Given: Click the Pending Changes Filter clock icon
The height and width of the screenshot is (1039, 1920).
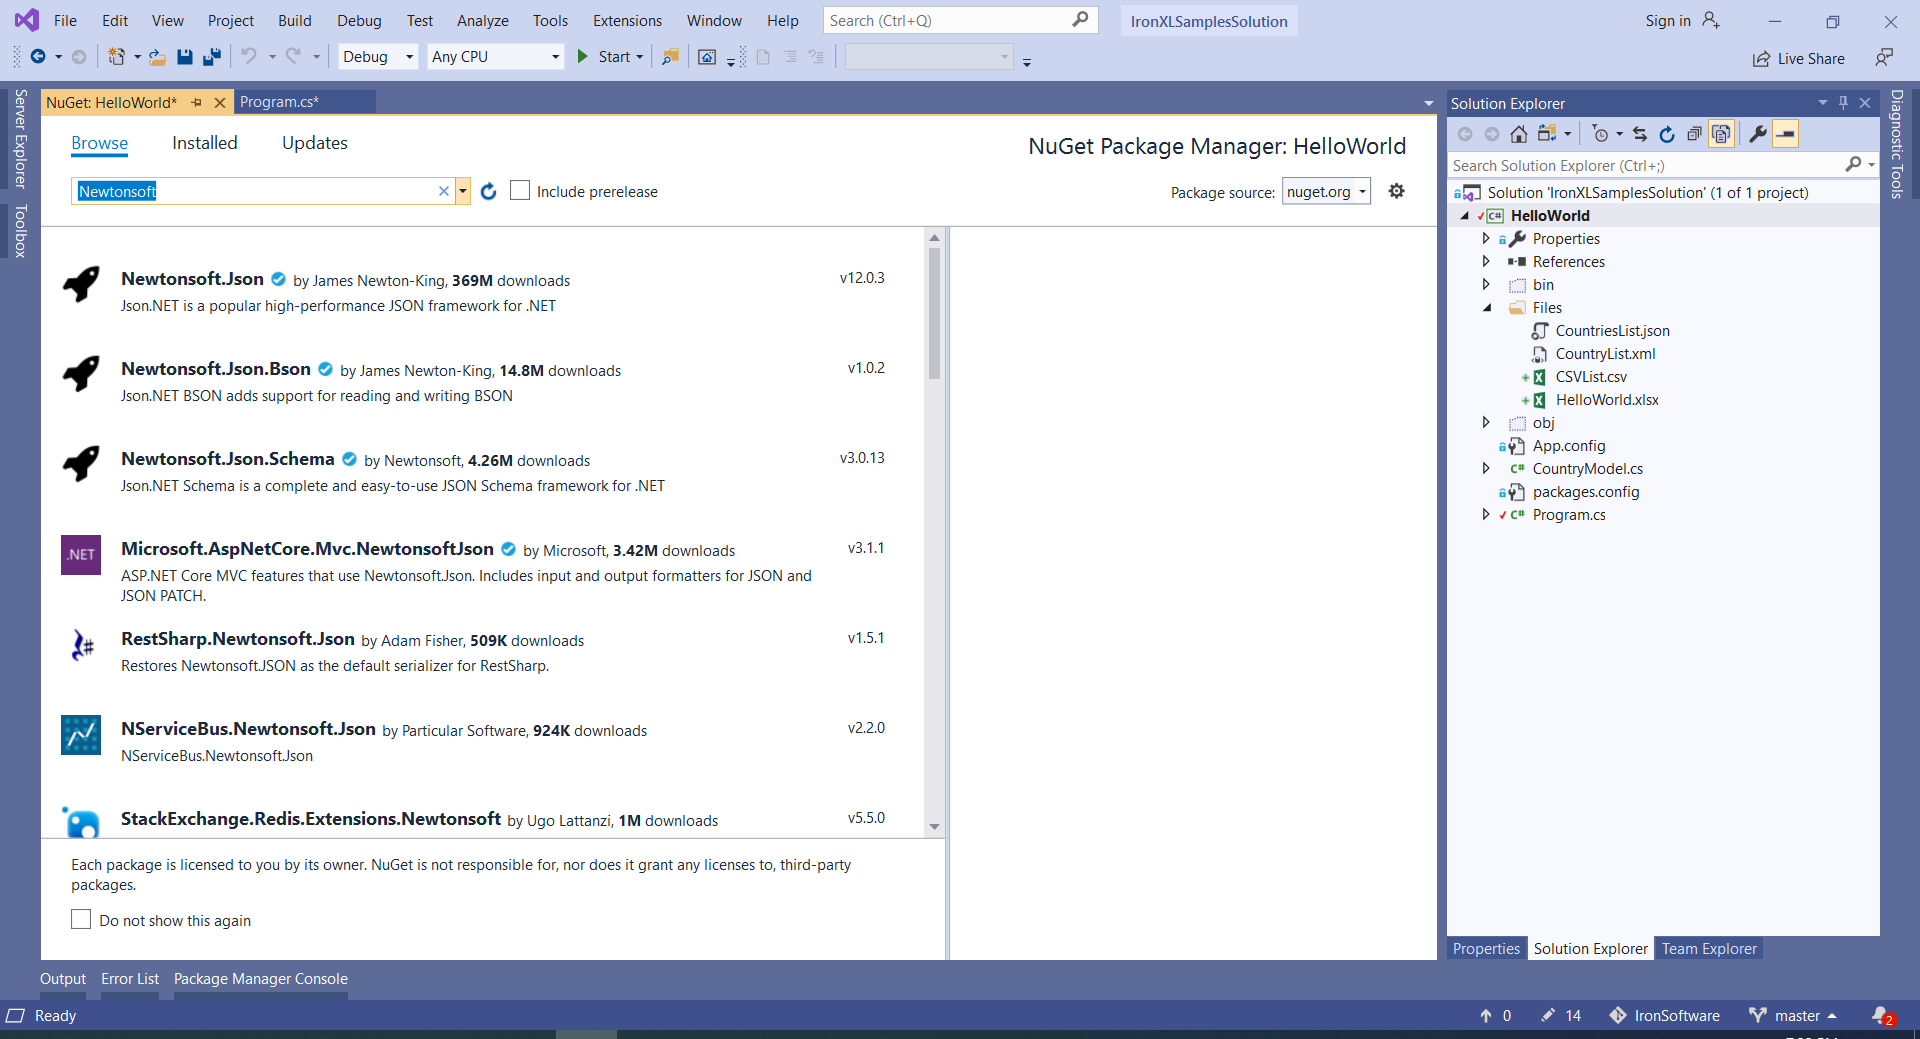Looking at the screenshot, I should 1600,134.
